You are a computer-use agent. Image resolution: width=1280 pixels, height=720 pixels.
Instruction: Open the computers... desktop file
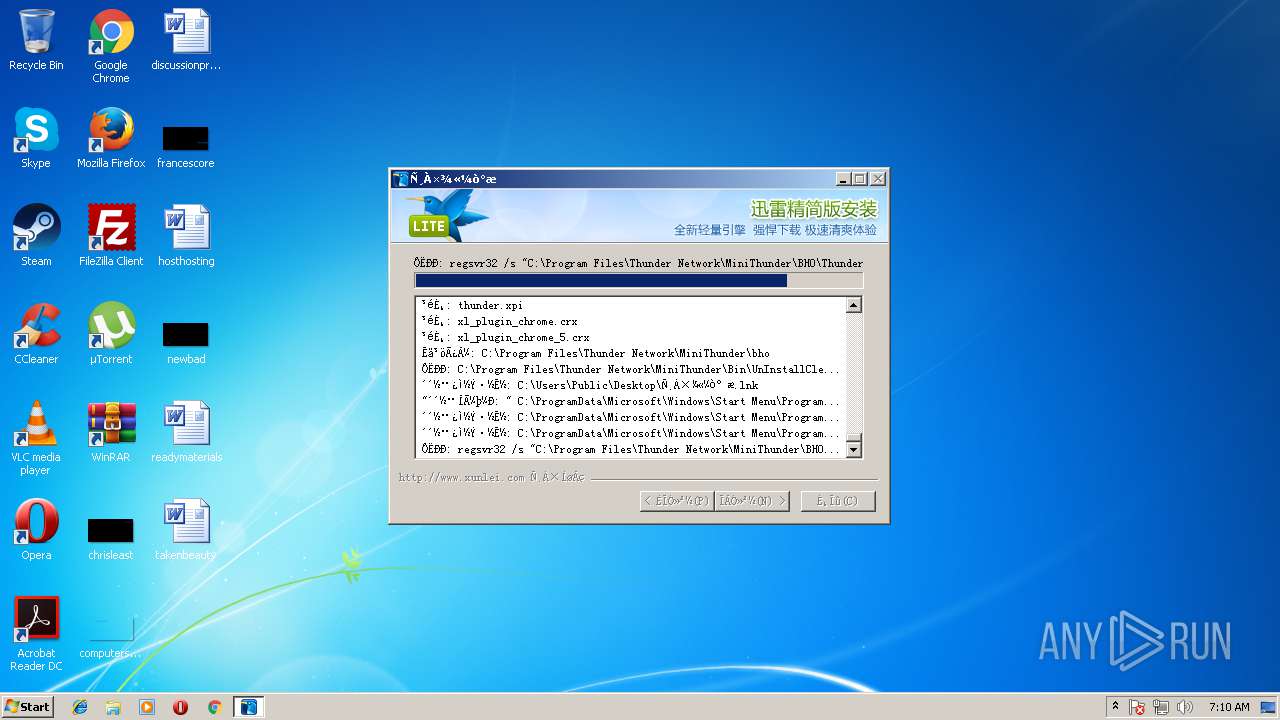click(x=111, y=636)
